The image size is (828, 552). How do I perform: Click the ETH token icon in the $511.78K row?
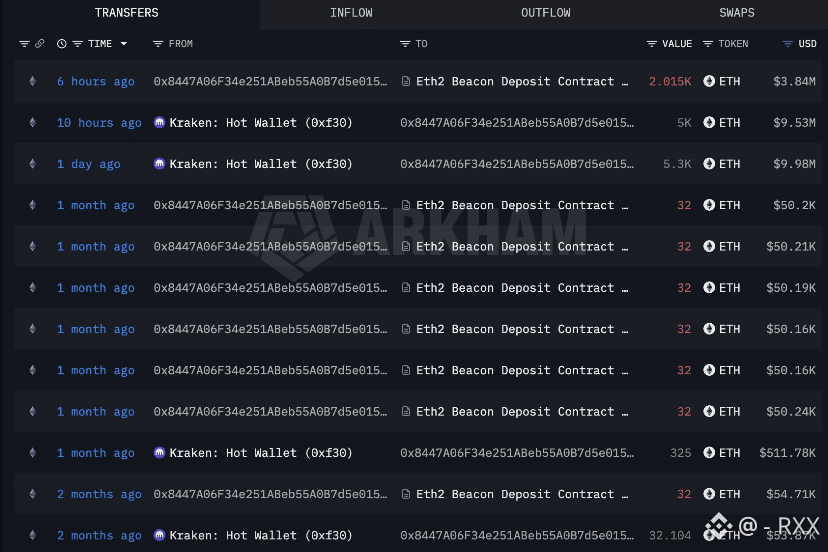click(709, 453)
